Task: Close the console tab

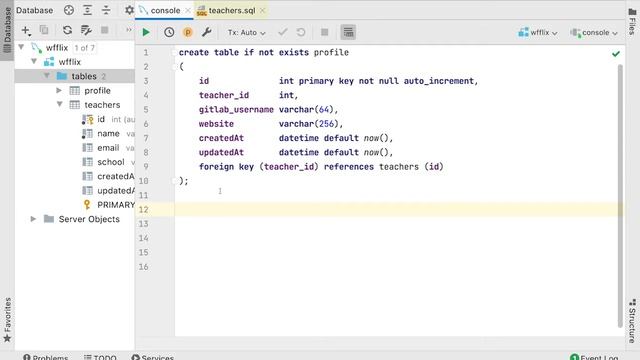Action: (x=188, y=11)
